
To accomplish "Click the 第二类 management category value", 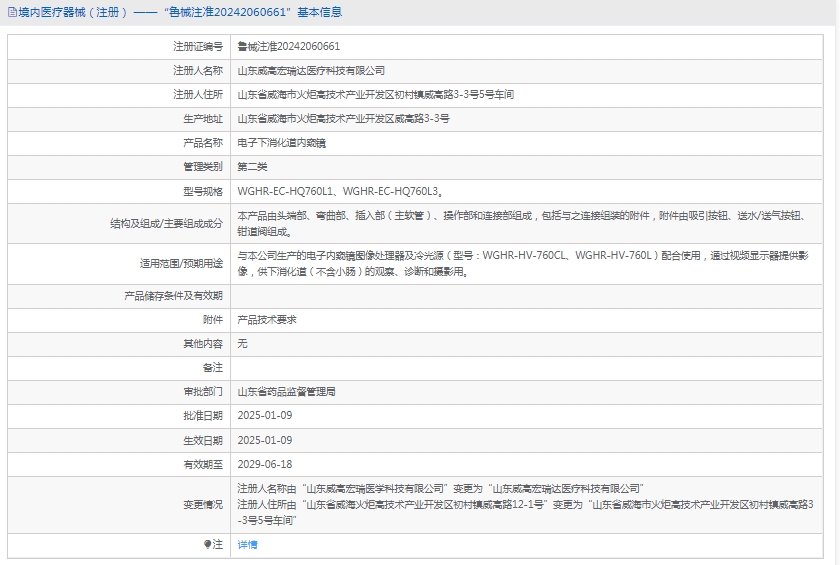I will [x=253, y=167].
